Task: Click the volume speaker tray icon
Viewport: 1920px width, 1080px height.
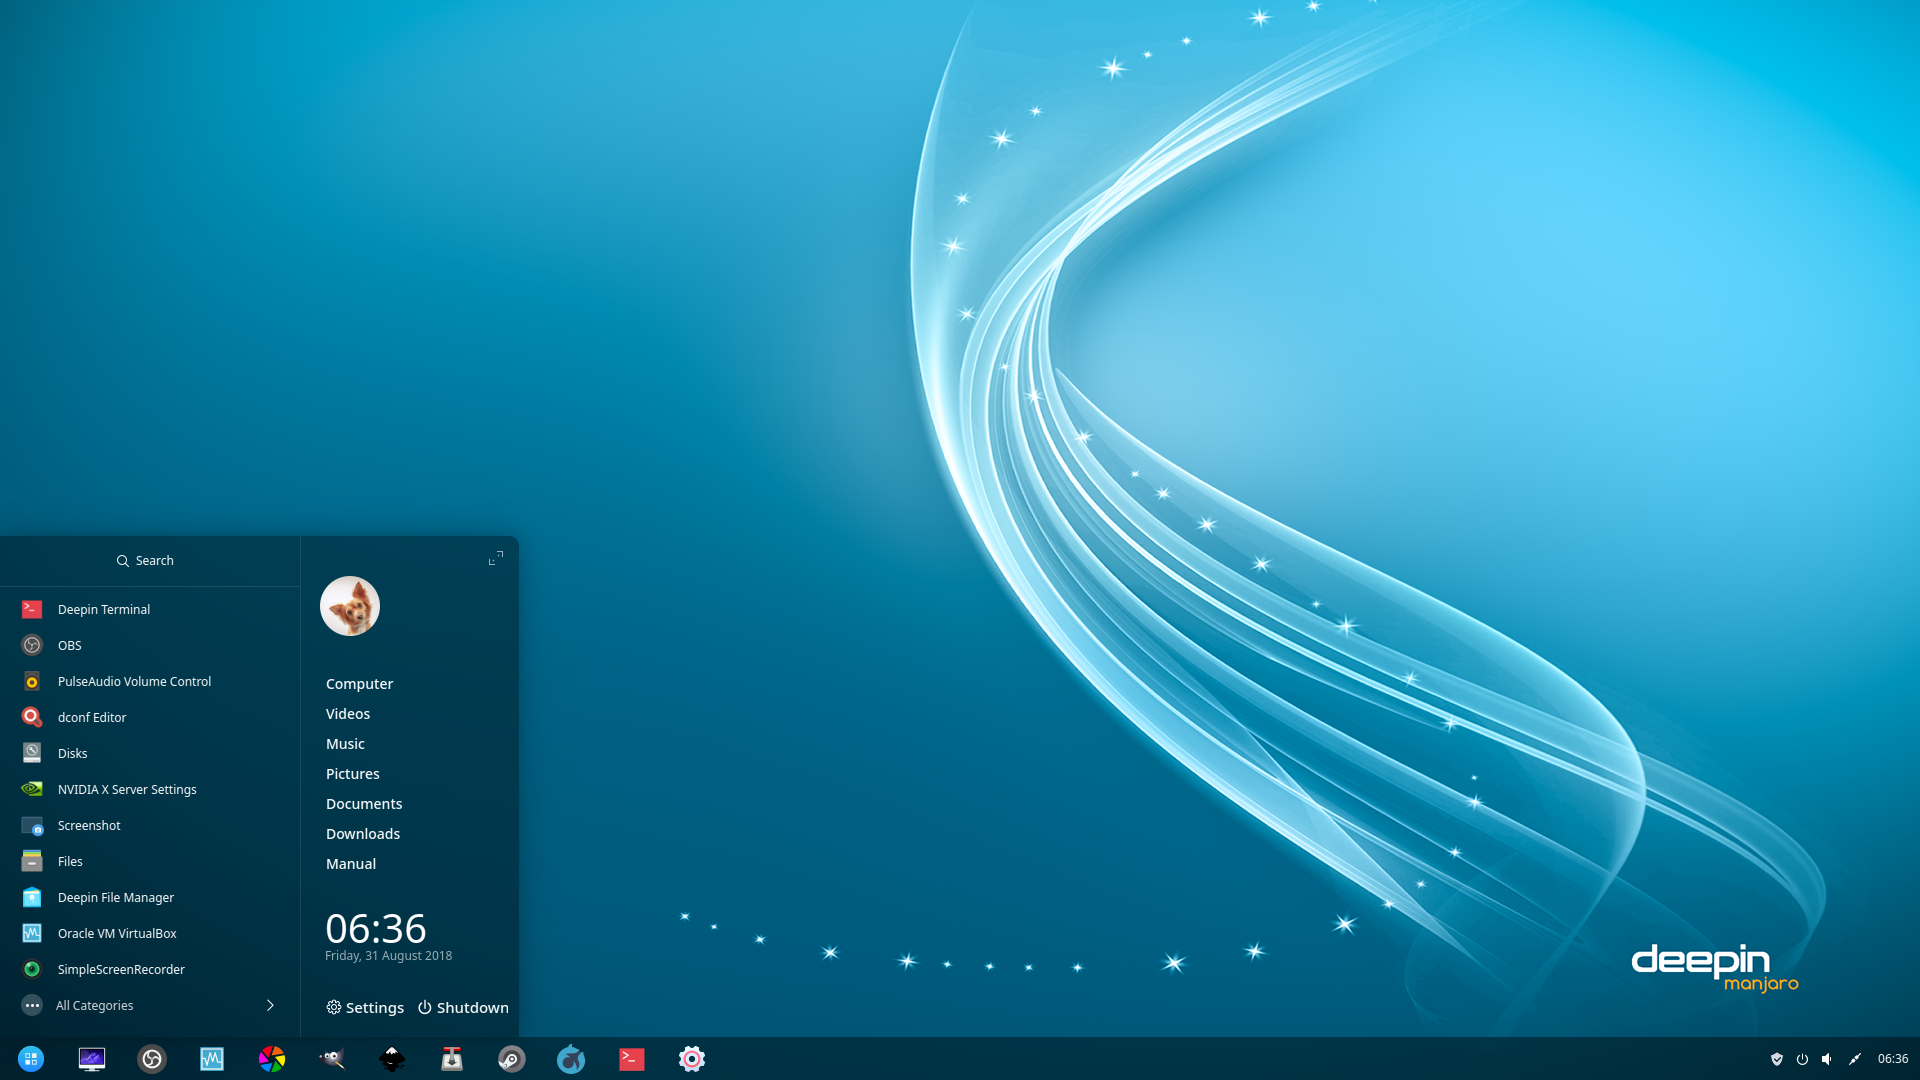Action: [1827, 1059]
